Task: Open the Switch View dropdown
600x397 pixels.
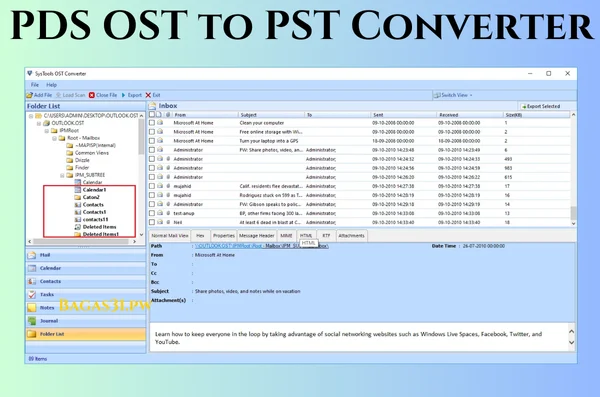Action: [x=453, y=95]
